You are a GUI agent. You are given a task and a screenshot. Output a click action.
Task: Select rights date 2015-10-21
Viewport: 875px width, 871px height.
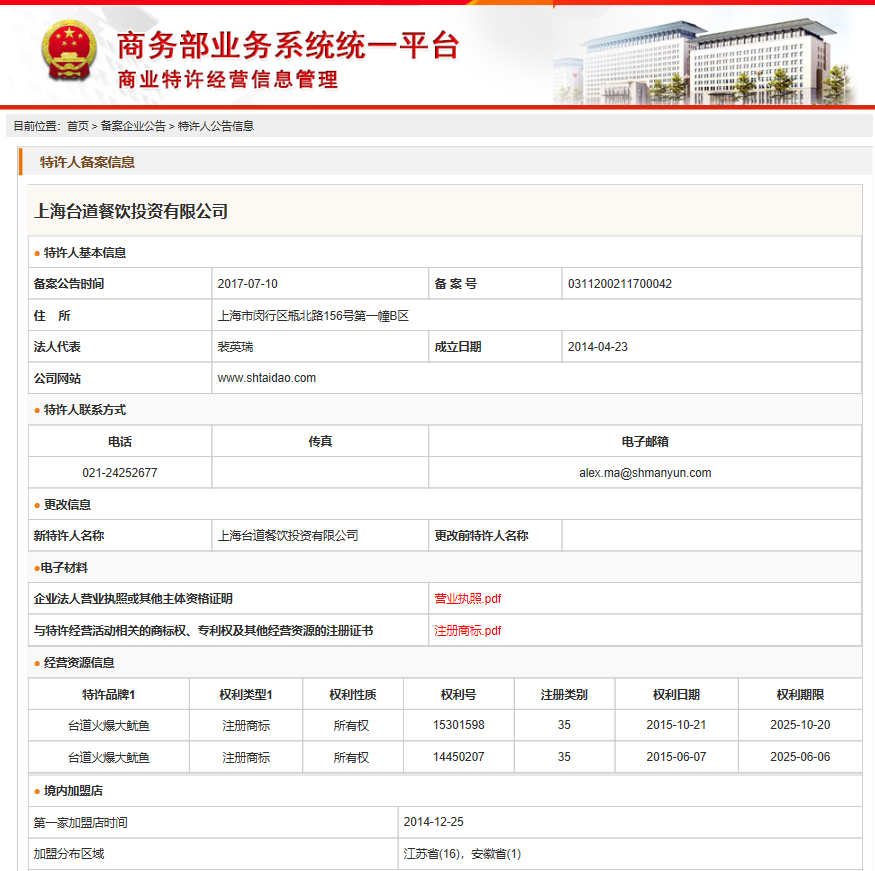[x=676, y=725]
